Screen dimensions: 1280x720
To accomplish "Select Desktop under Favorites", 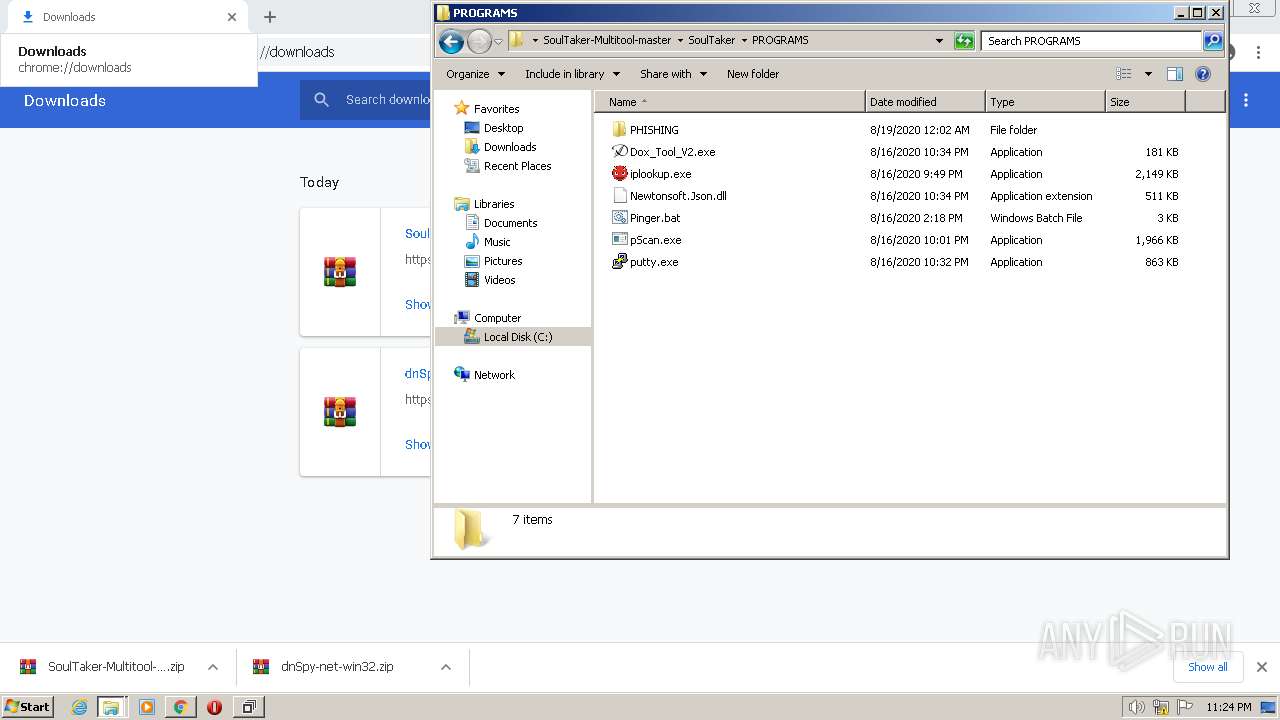I will pyautogui.click(x=503, y=128).
